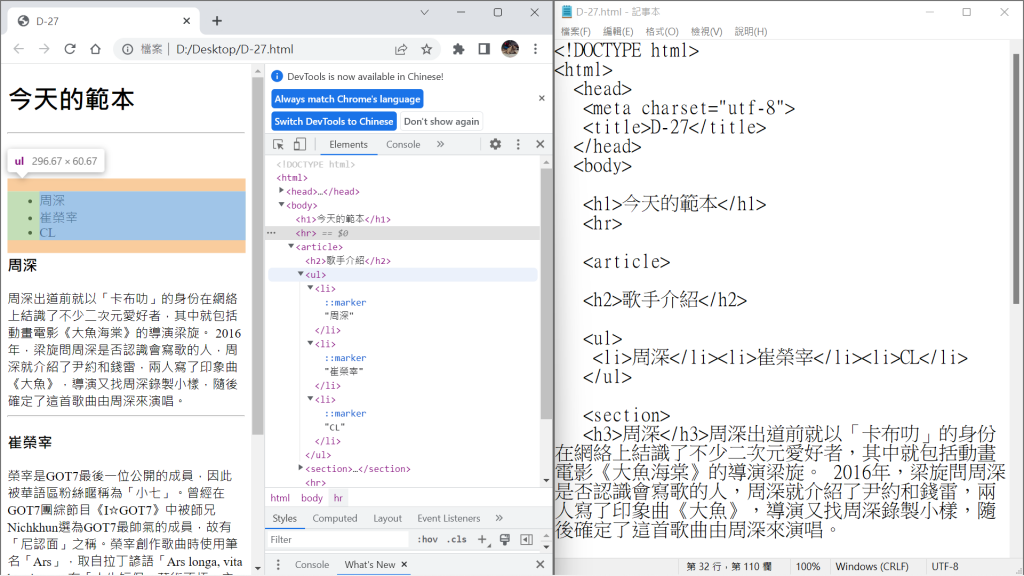1024x576 pixels.
Task: Toggle Chrome side panel
Action: pos(484,49)
